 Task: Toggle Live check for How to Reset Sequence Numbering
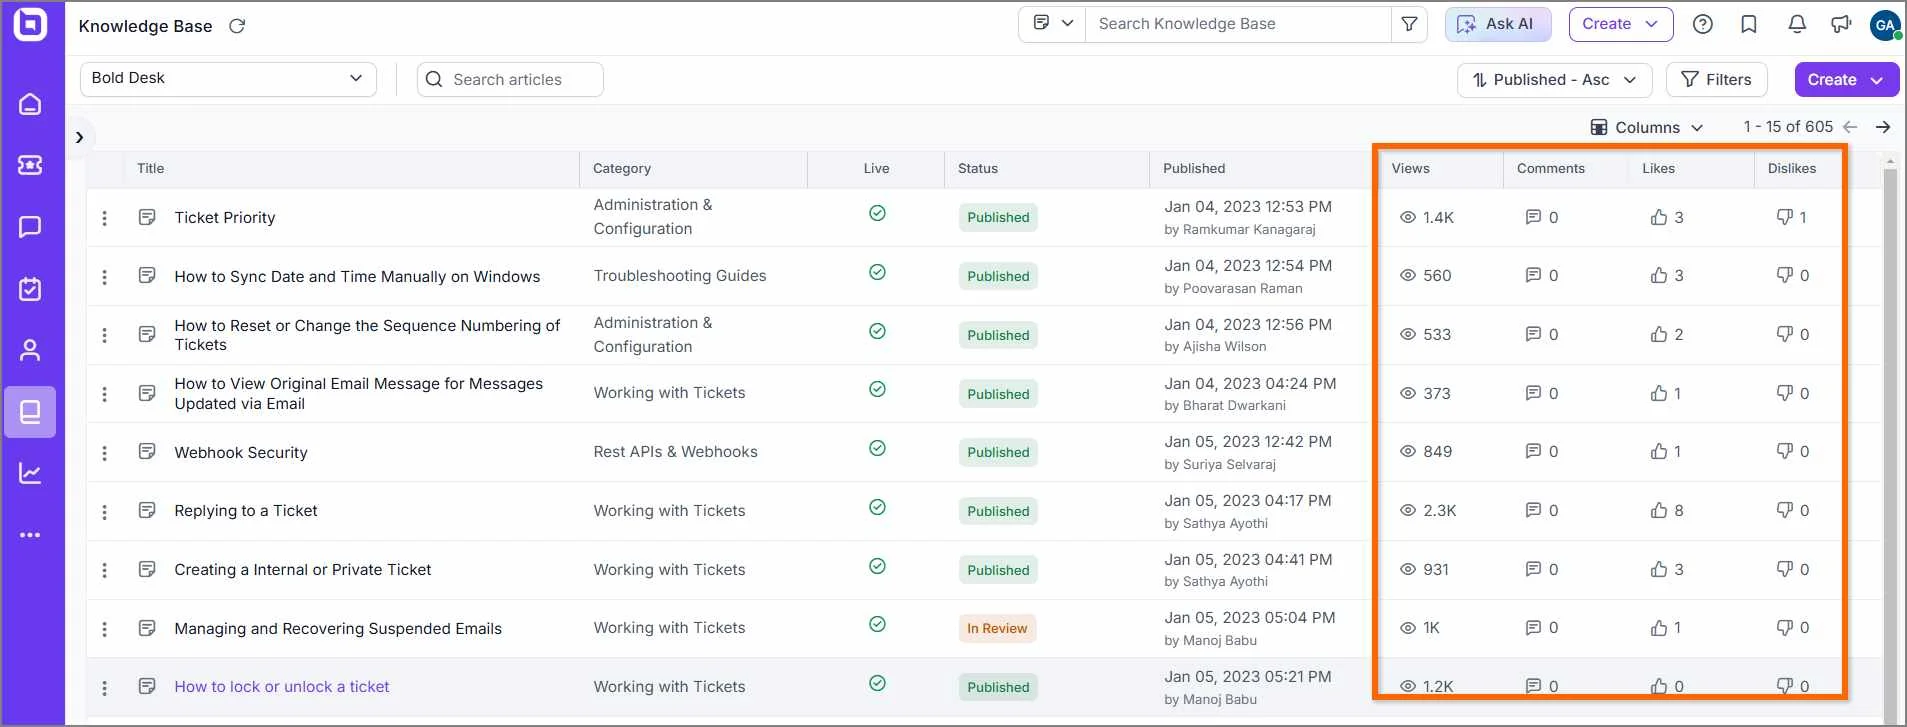(x=877, y=331)
